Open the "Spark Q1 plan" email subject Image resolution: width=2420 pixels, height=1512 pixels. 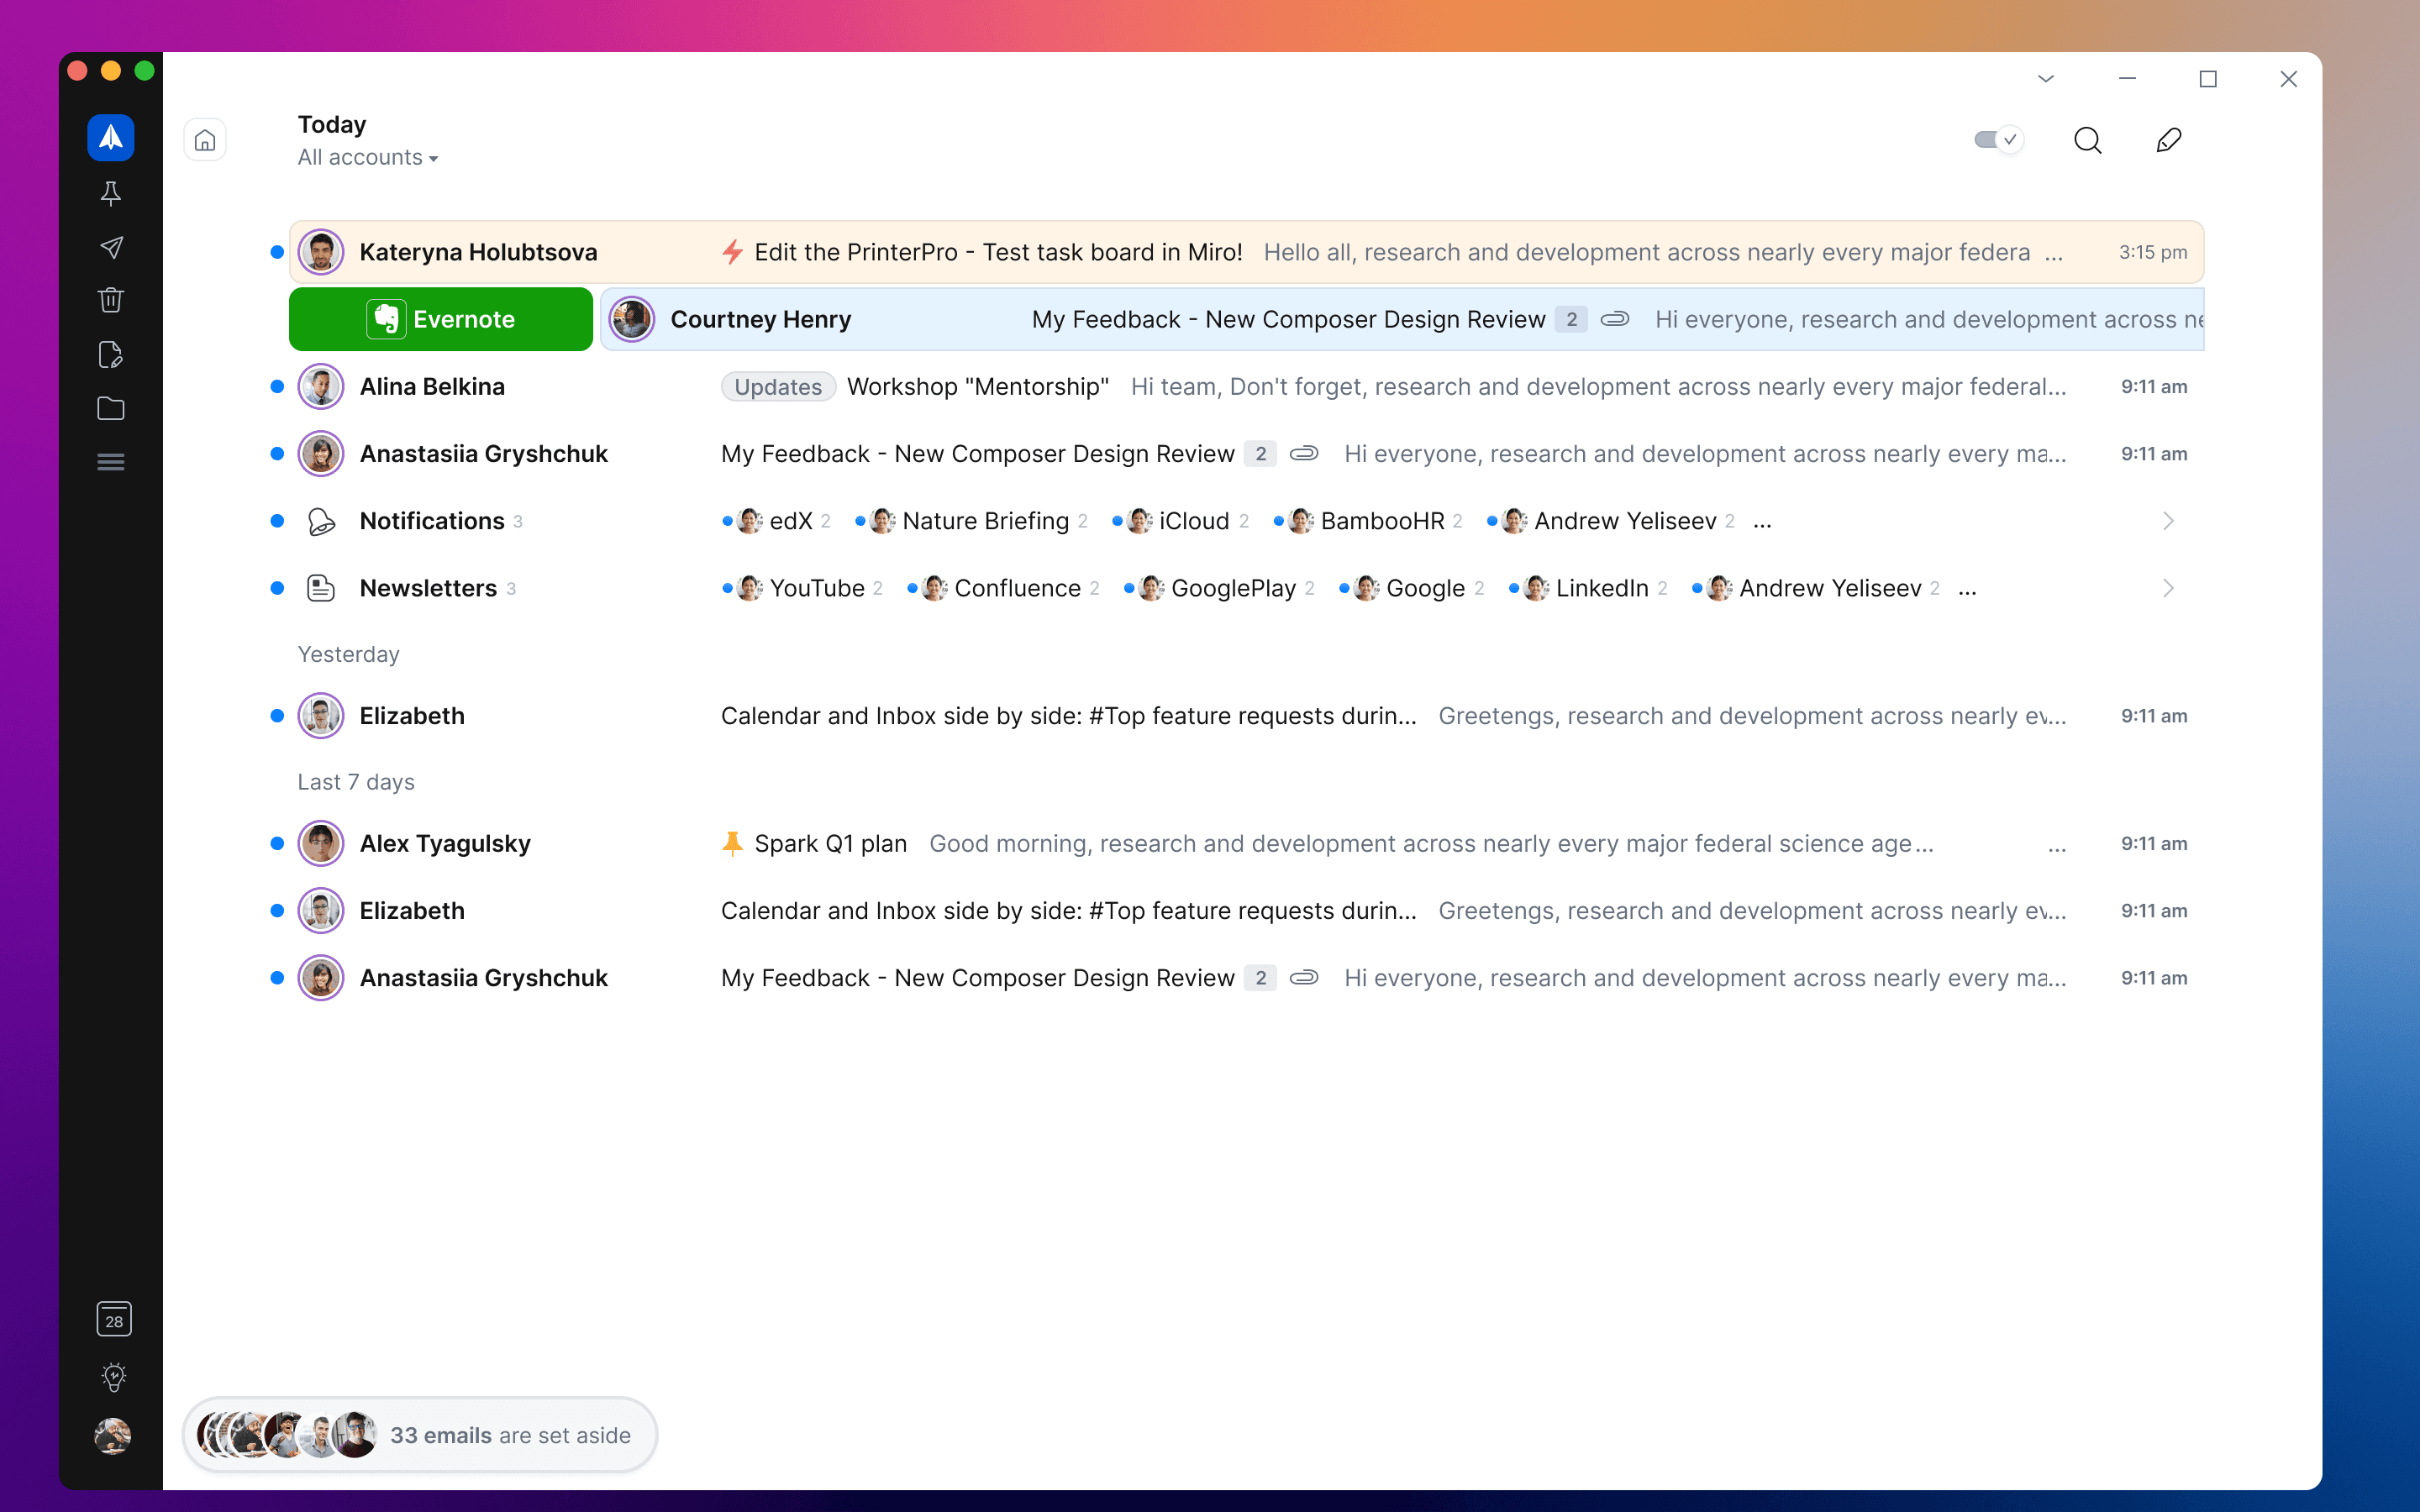(x=830, y=844)
